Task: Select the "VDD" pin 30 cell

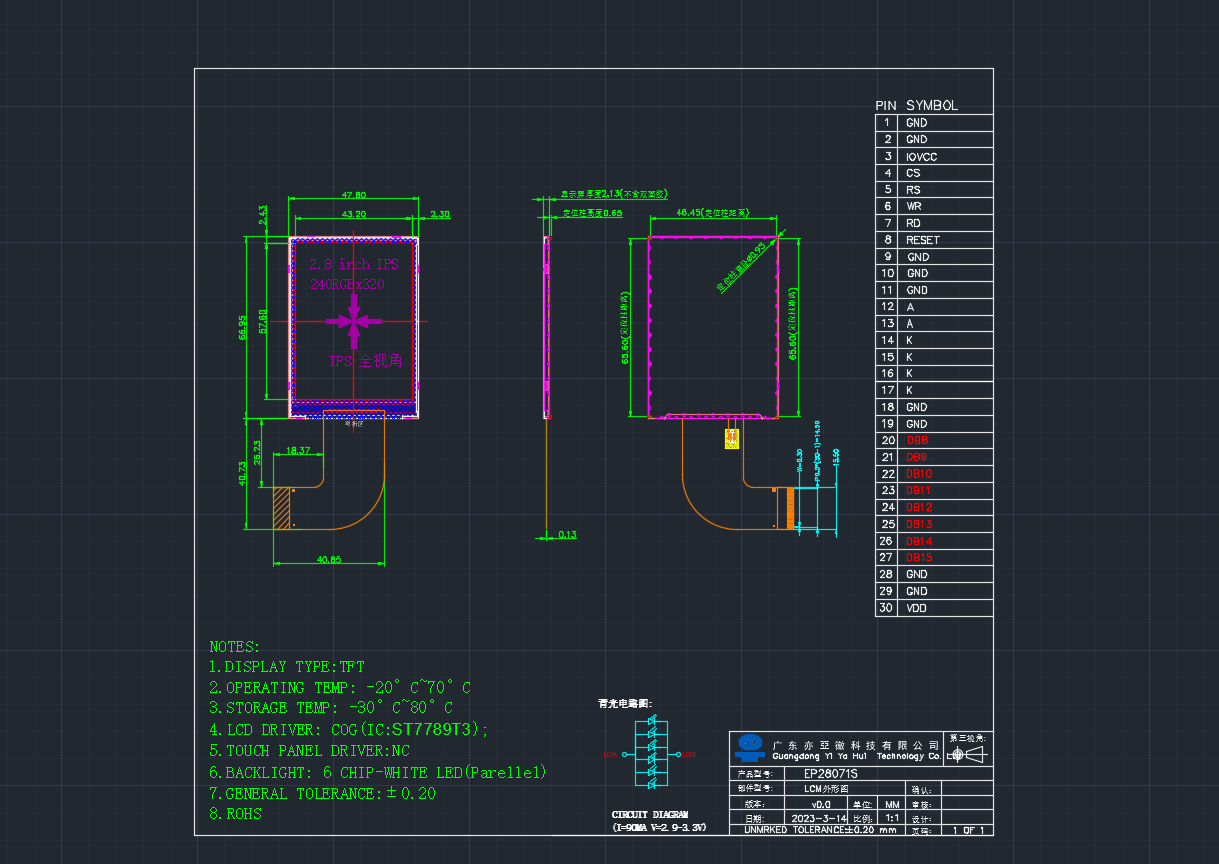Action: click(946, 608)
